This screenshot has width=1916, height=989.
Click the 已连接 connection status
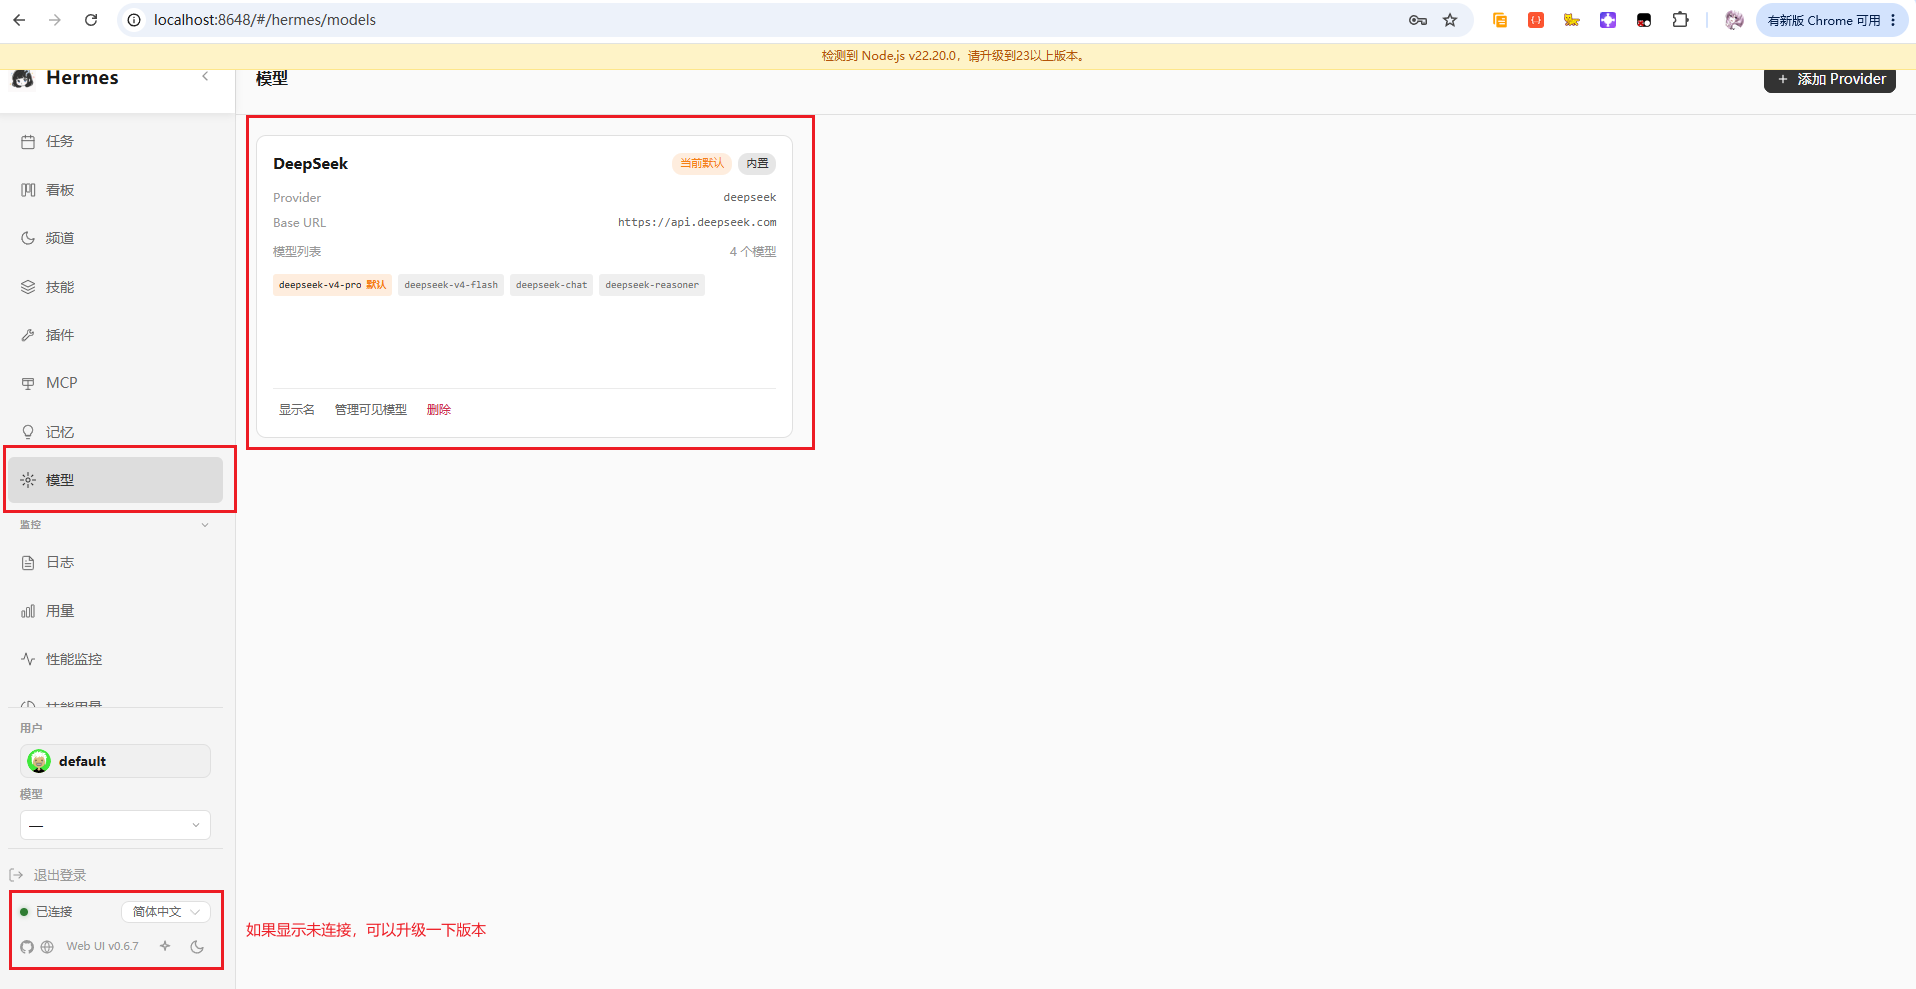click(46, 912)
